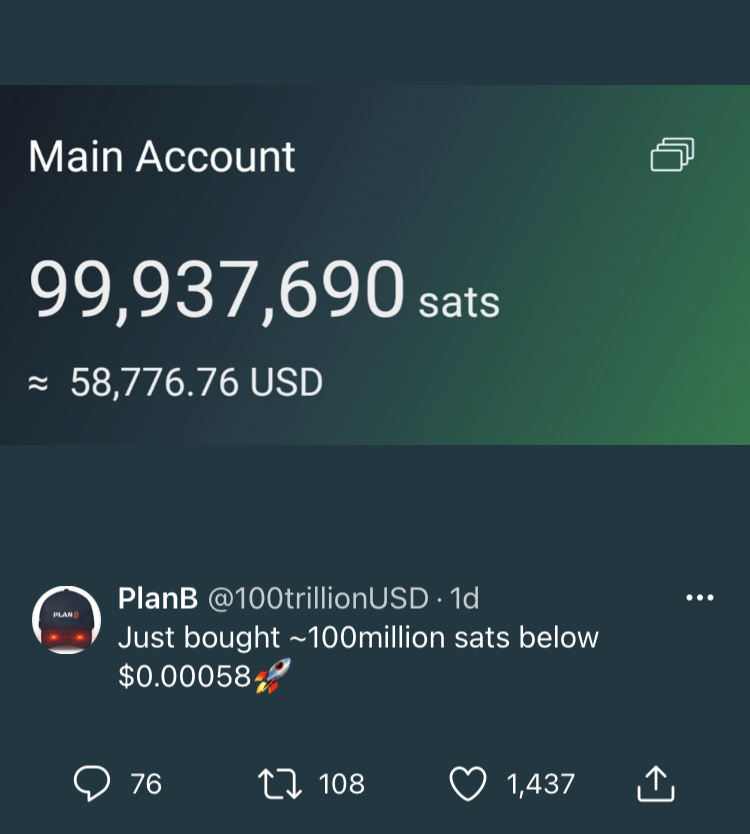This screenshot has width=750, height=834.
Task: Click the reply speech bubble icon
Action: click(93, 783)
